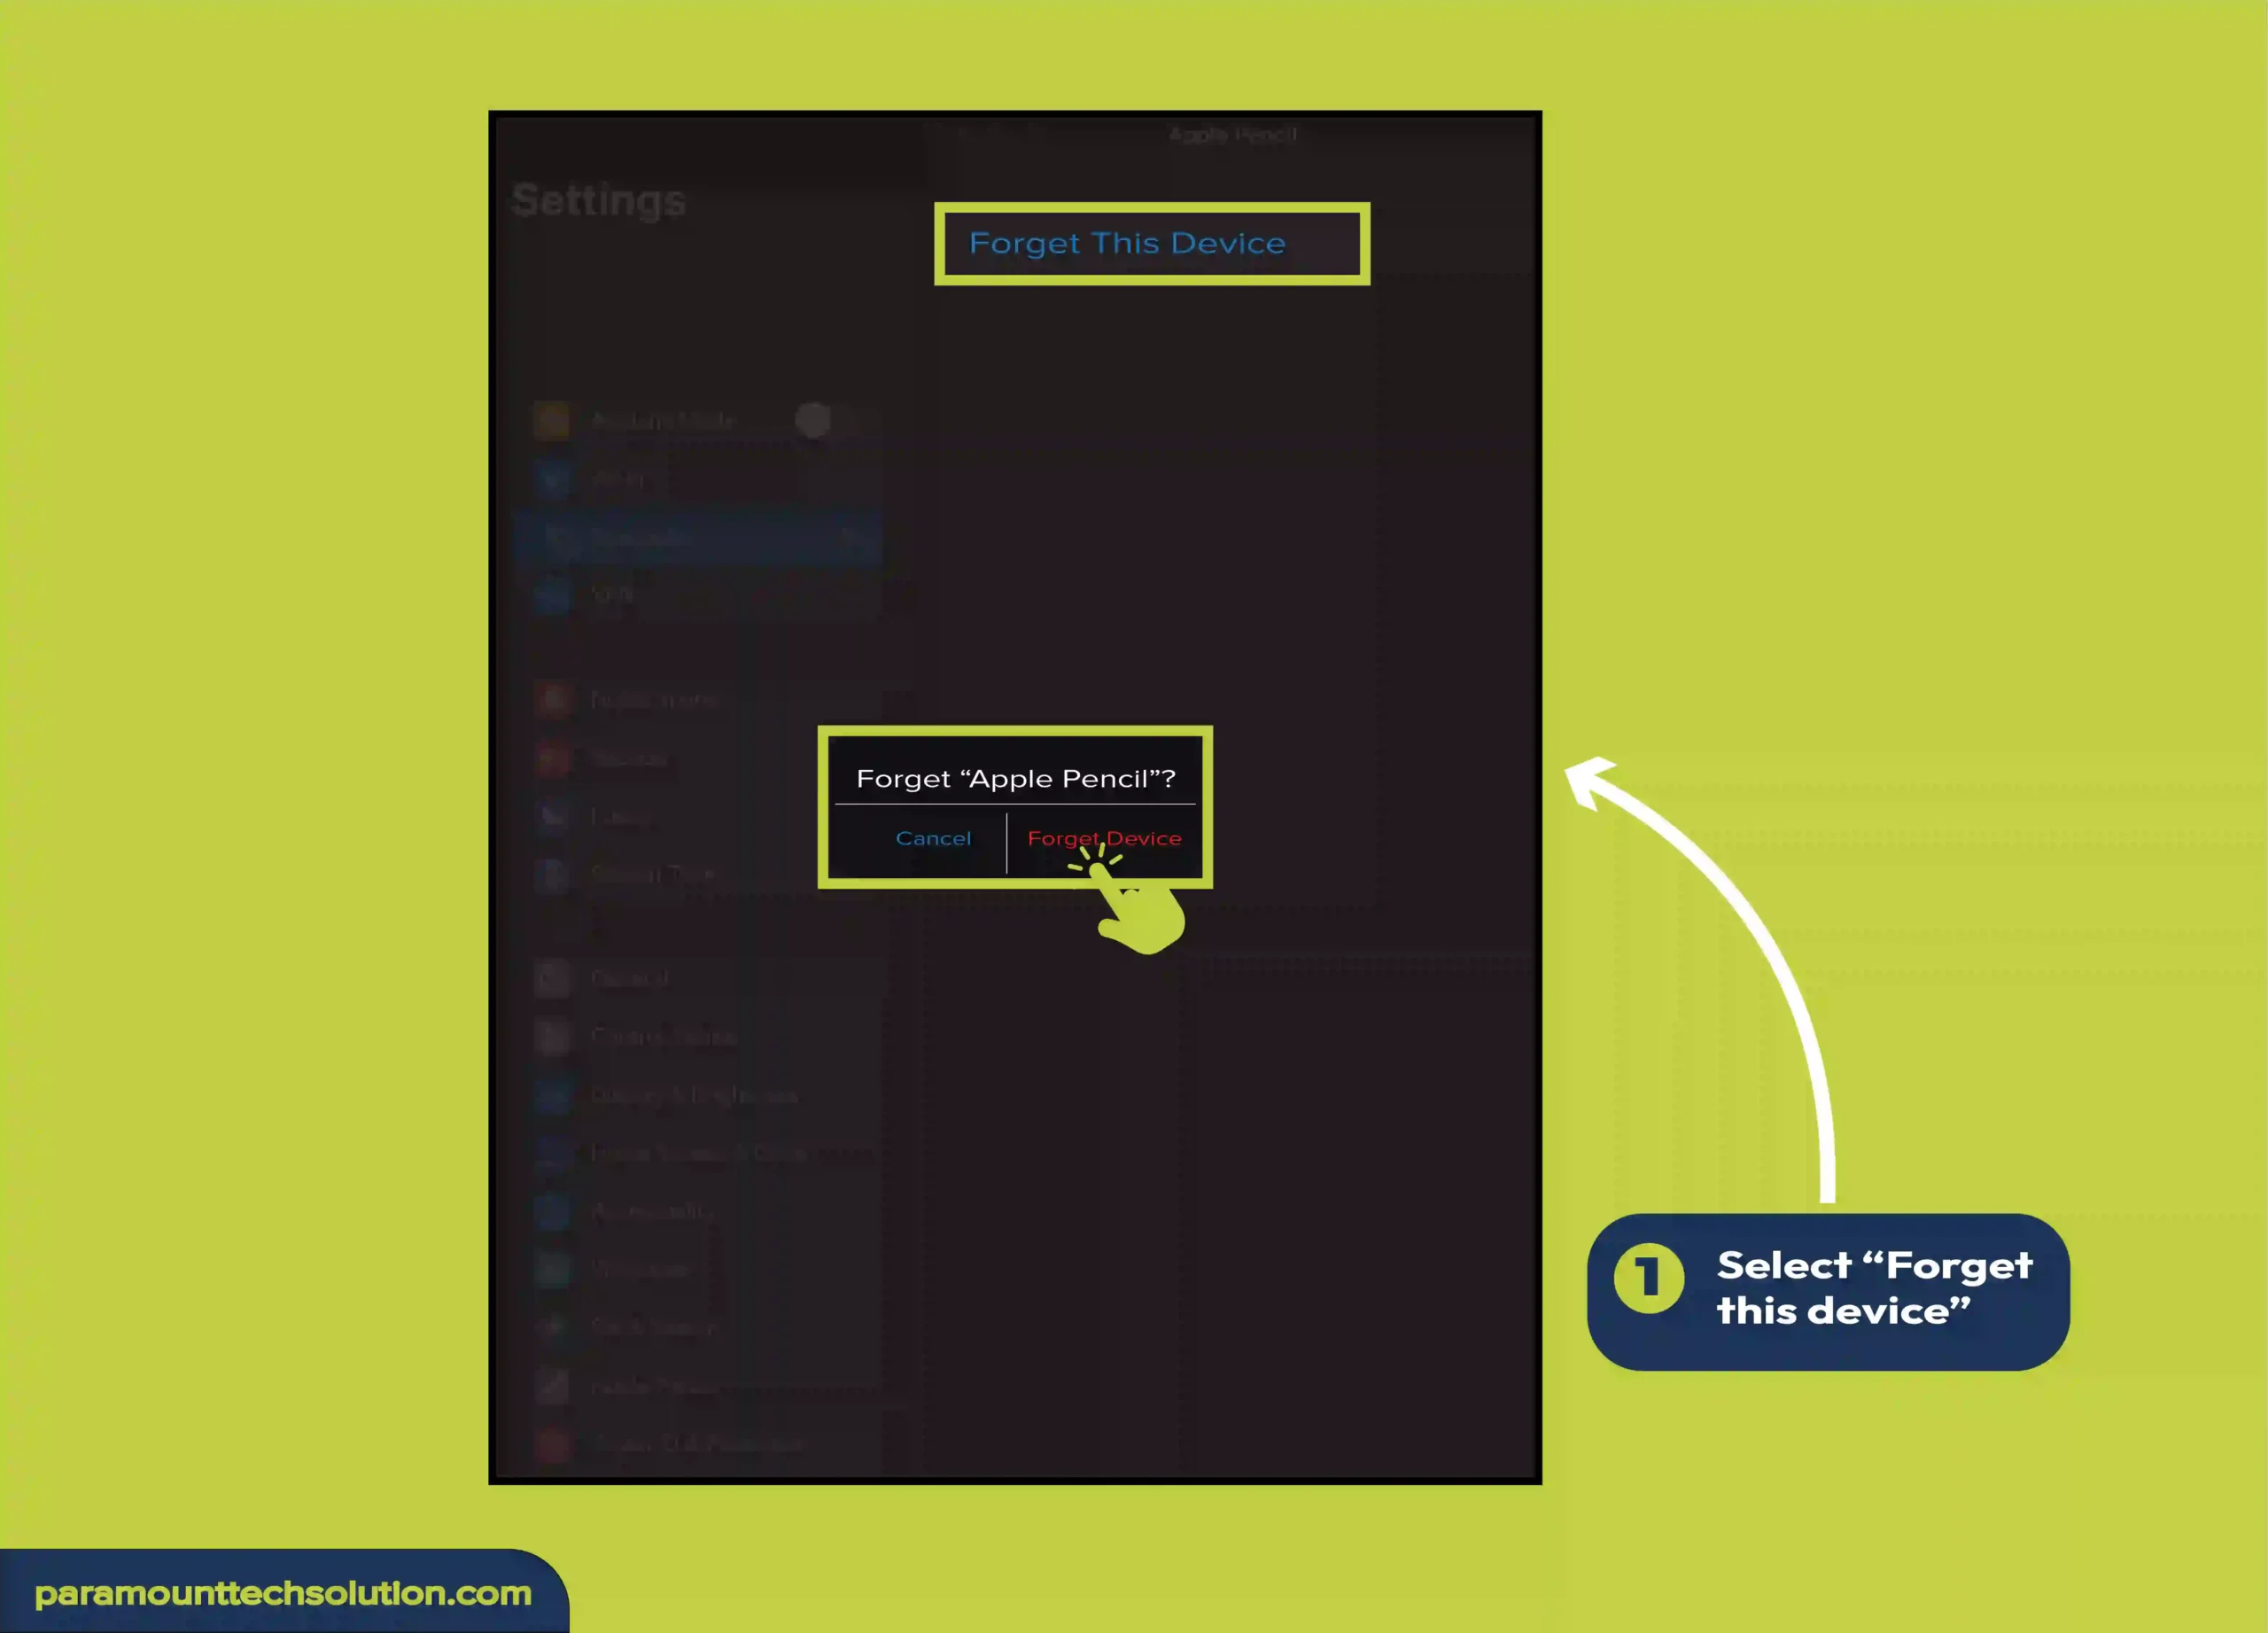The width and height of the screenshot is (2268, 1633).
Task: Select the highlighted Bluetooth row
Action: pos(699,538)
